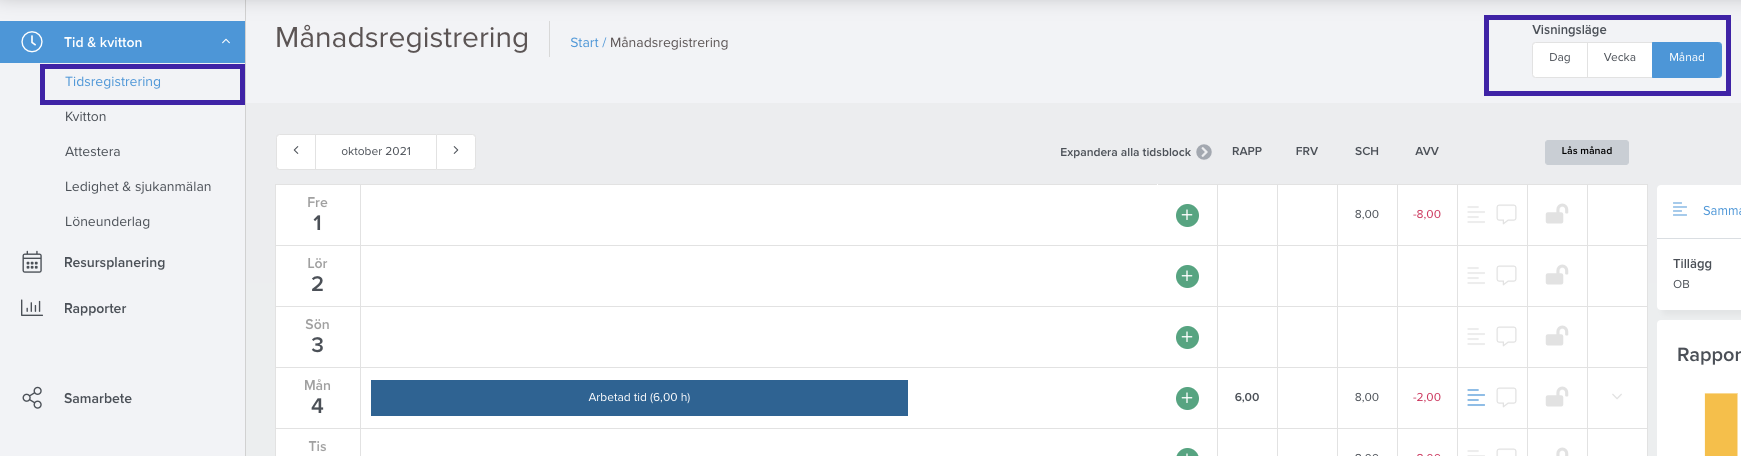Expand the Mån 4 row chevron

[x=1617, y=397]
